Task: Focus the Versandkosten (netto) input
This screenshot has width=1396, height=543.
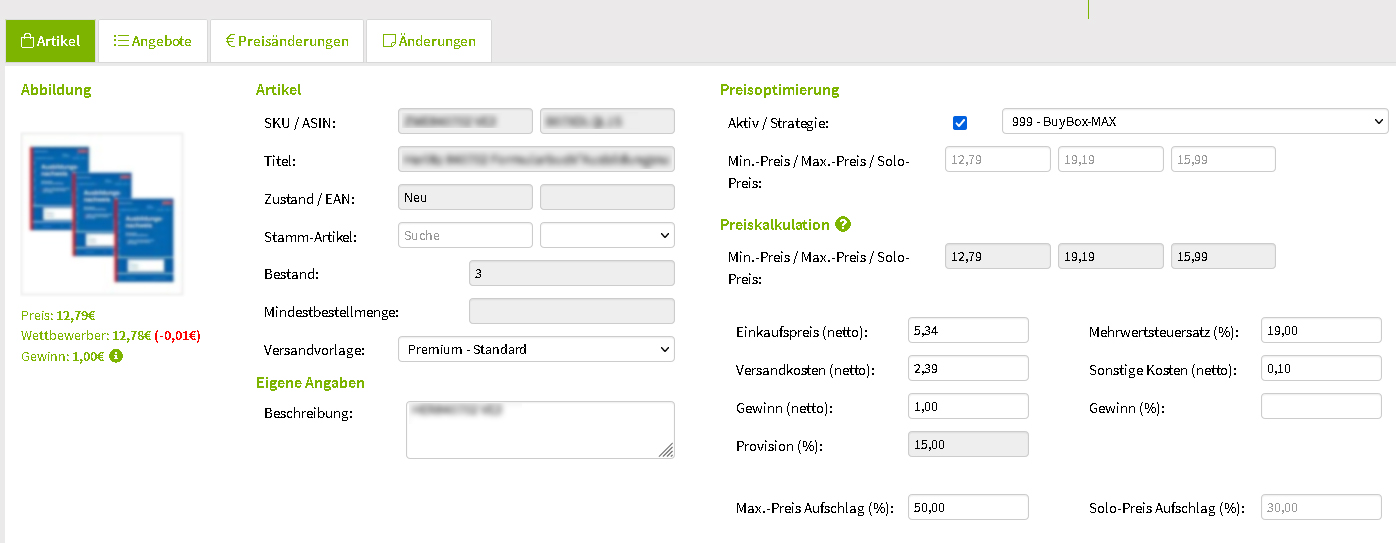Action: point(968,368)
